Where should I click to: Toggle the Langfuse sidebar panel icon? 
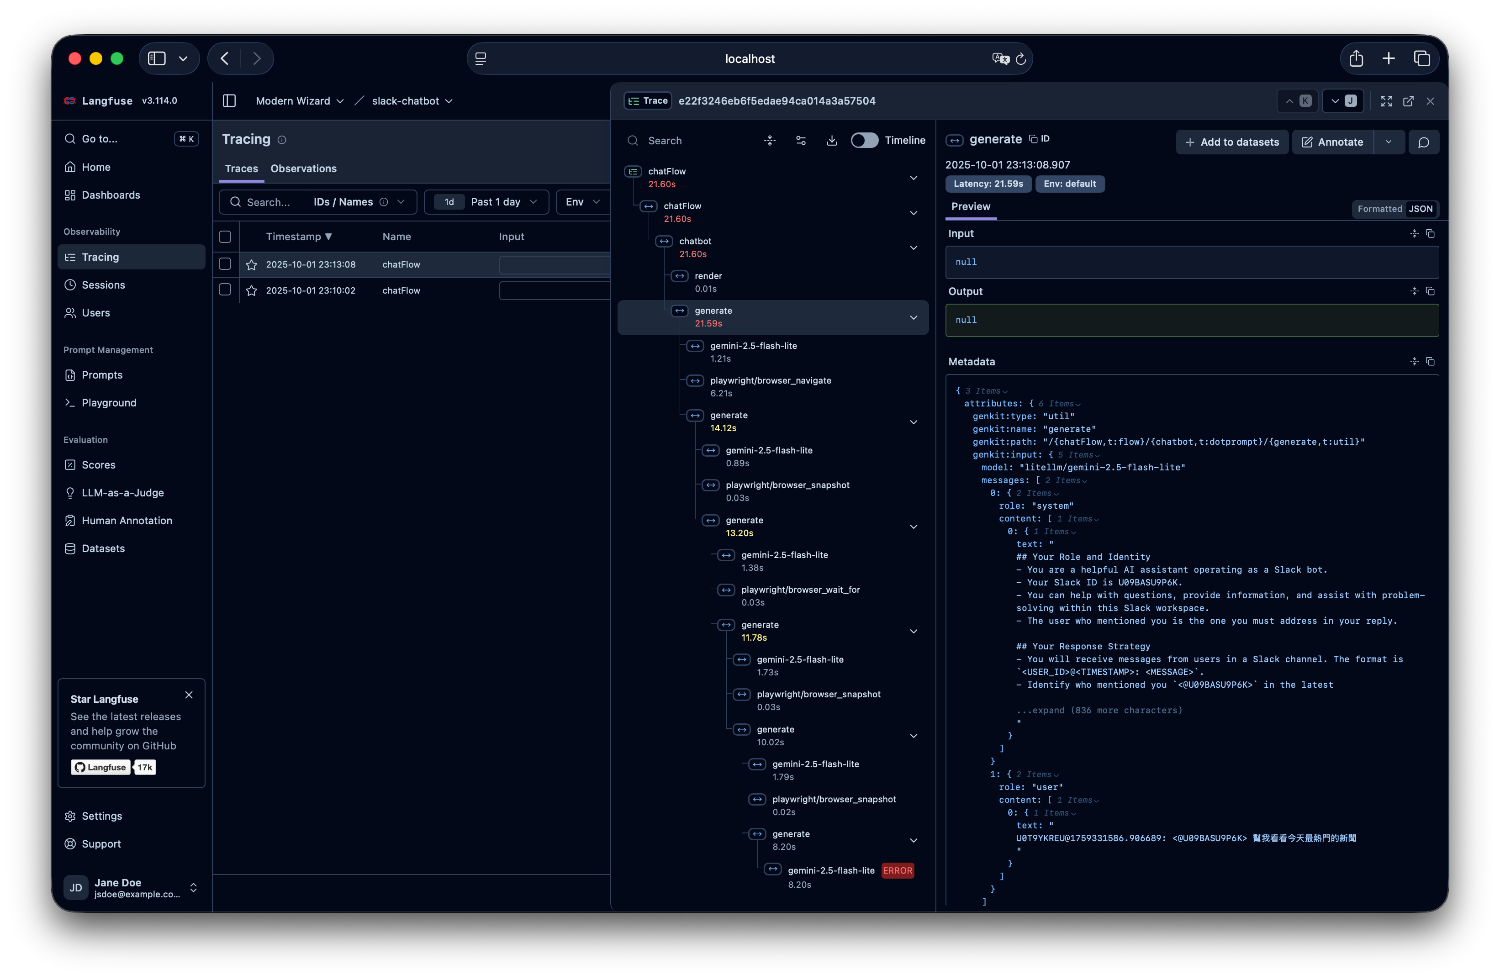(x=229, y=101)
